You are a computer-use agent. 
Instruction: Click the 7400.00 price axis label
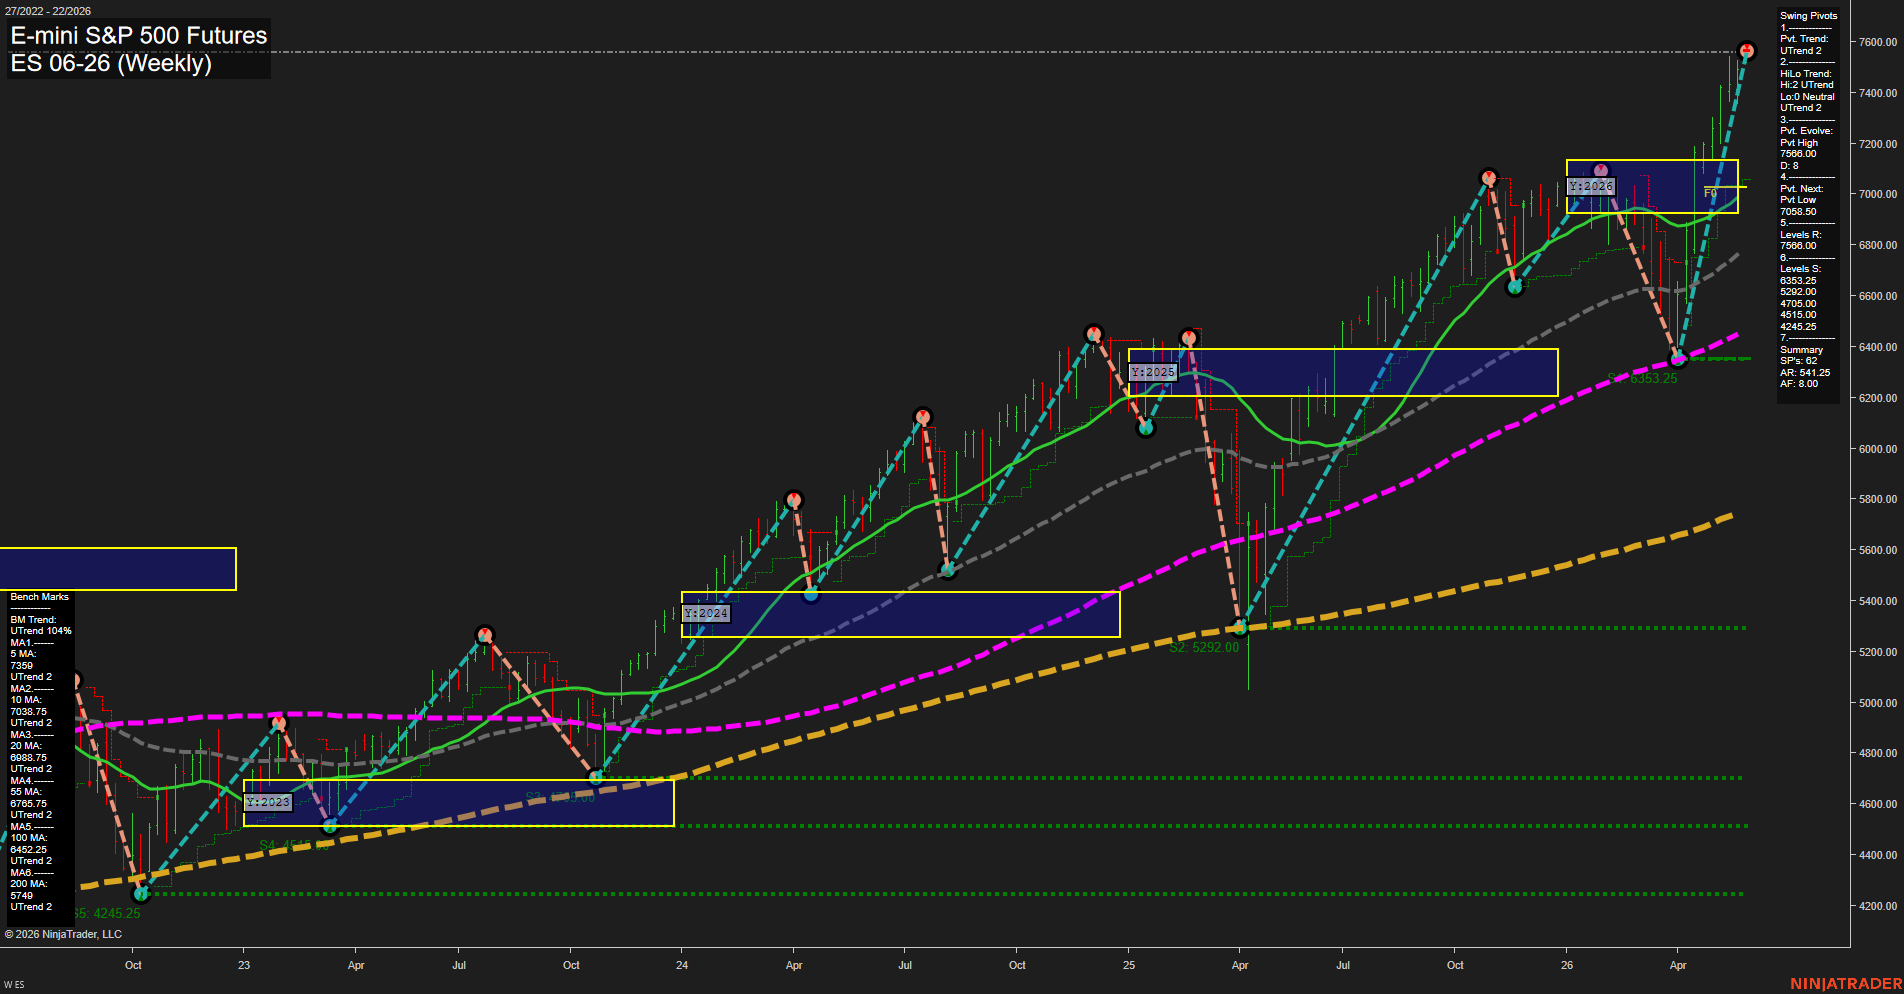(1878, 93)
